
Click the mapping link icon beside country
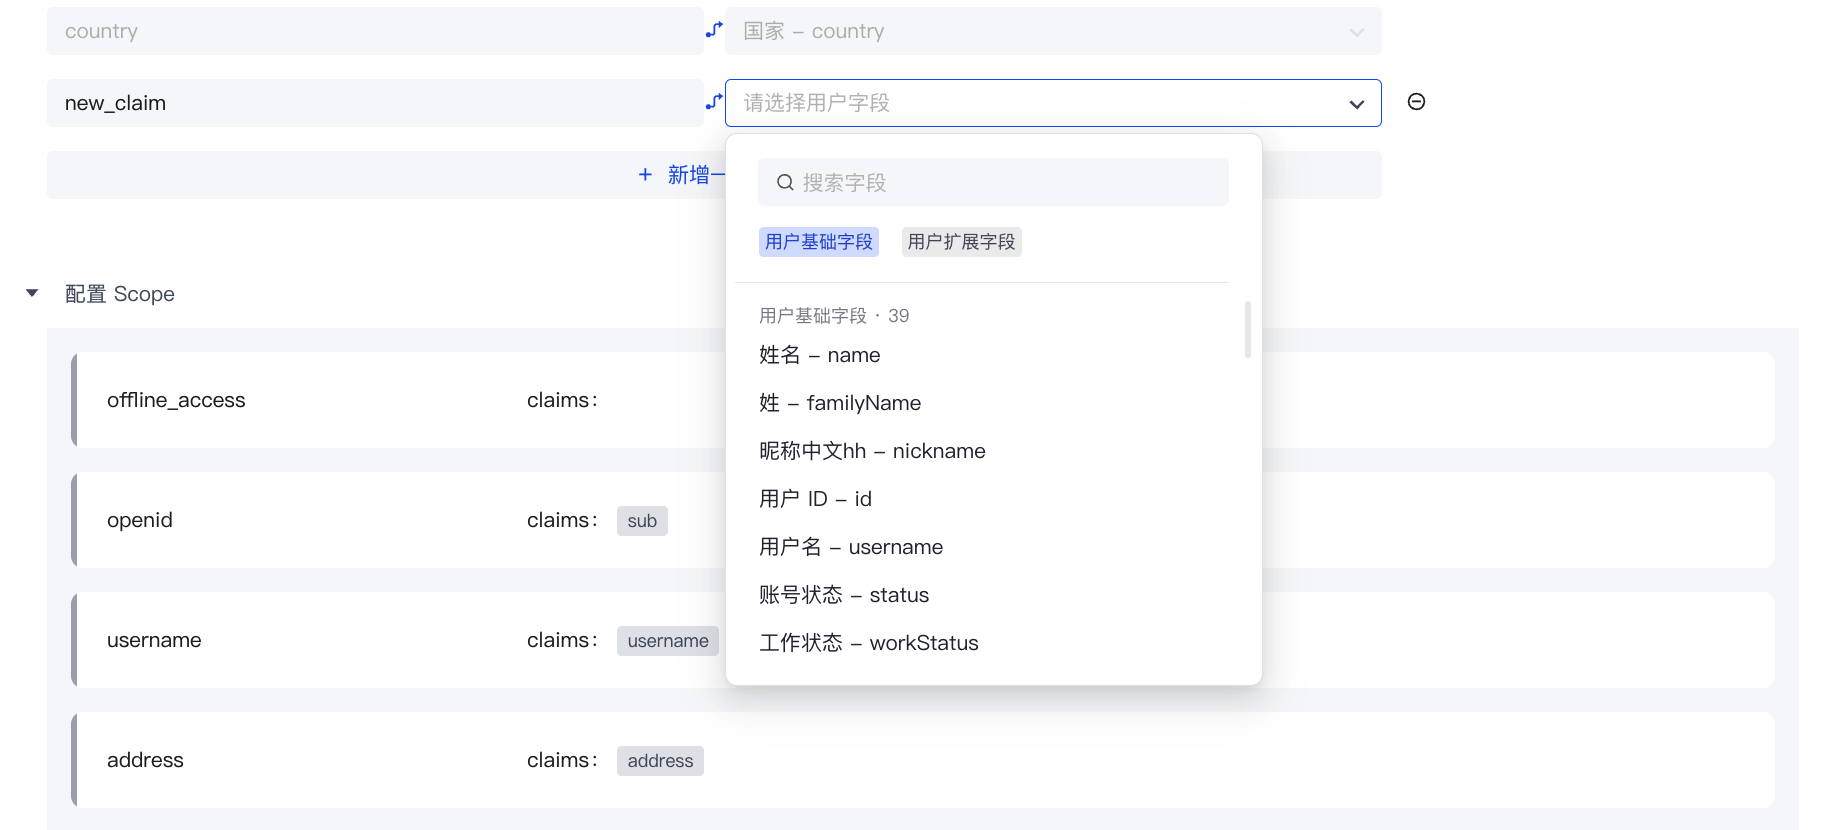[x=714, y=30]
